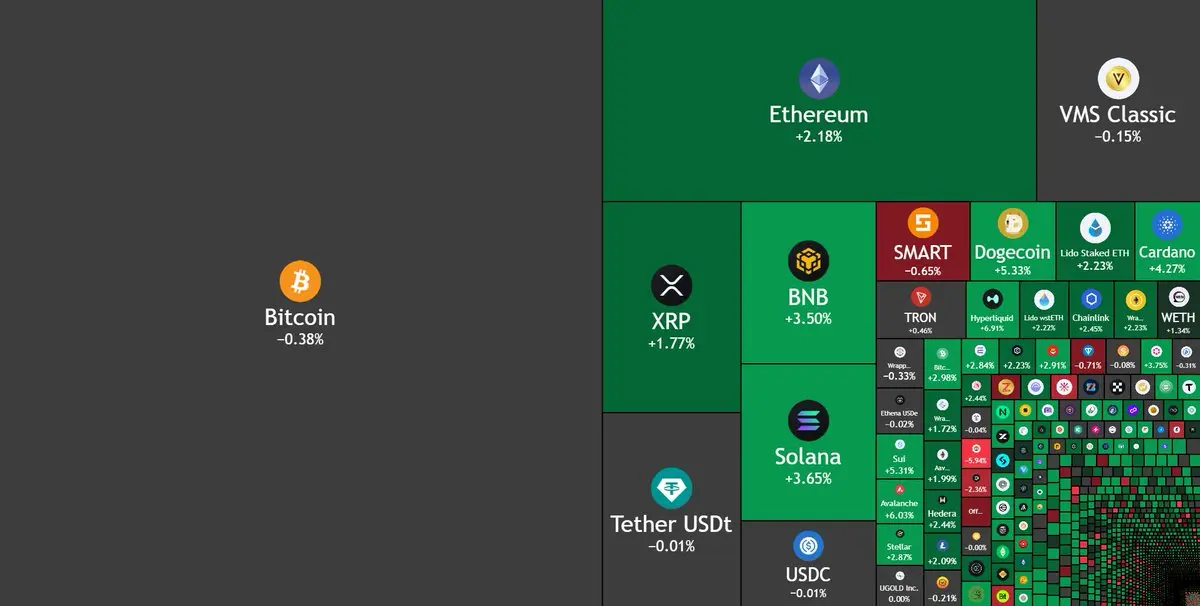Select the Lido Staked ETH tile
Screen dimensions: 1200x606
tap(1095, 241)
